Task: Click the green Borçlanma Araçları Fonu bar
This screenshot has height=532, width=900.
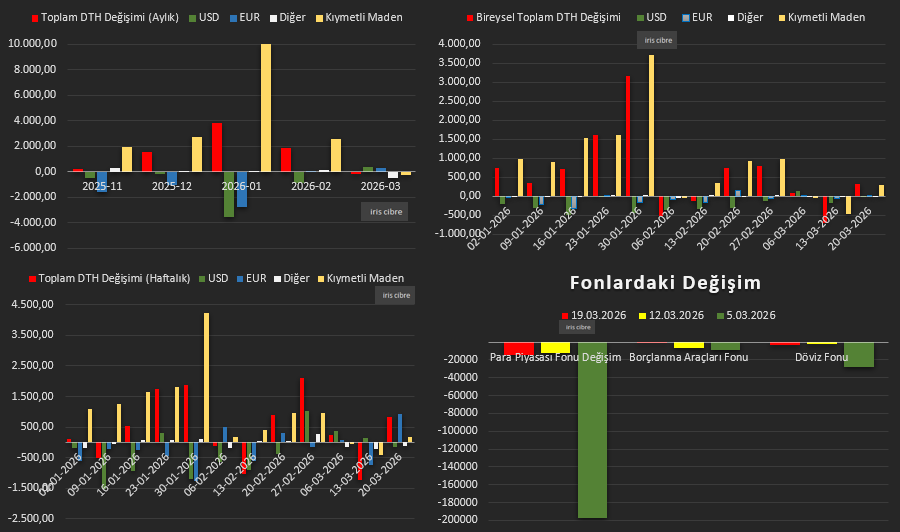Action: click(x=726, y=346)
